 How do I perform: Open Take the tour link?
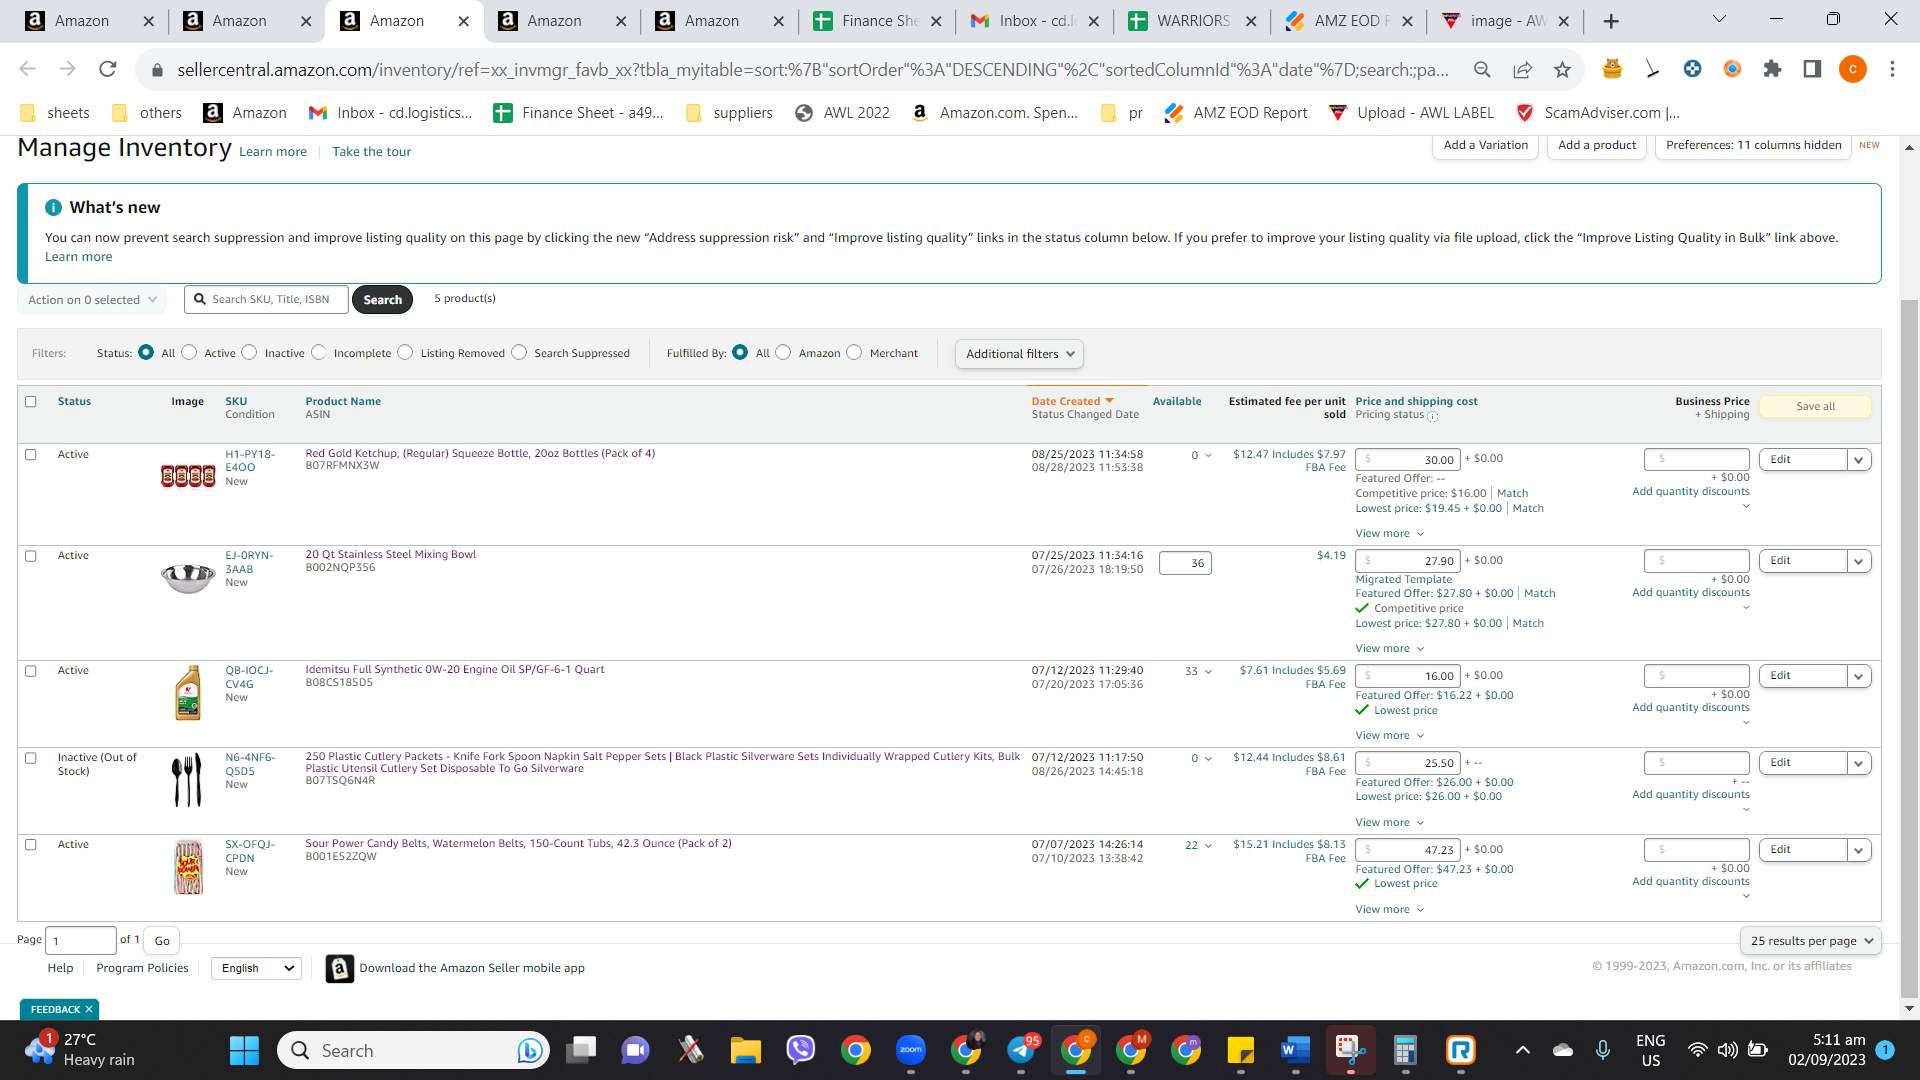coord(371,152)
